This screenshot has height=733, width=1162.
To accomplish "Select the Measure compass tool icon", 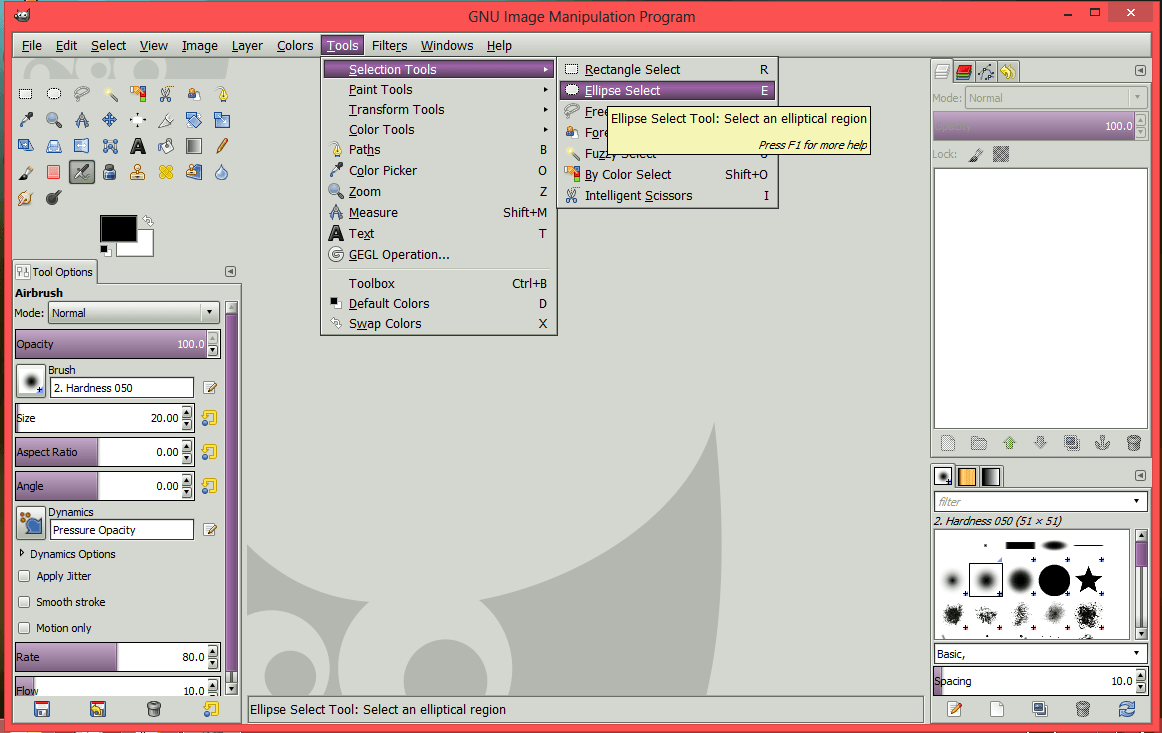I will pyautogui.click(x=82, y=120).
